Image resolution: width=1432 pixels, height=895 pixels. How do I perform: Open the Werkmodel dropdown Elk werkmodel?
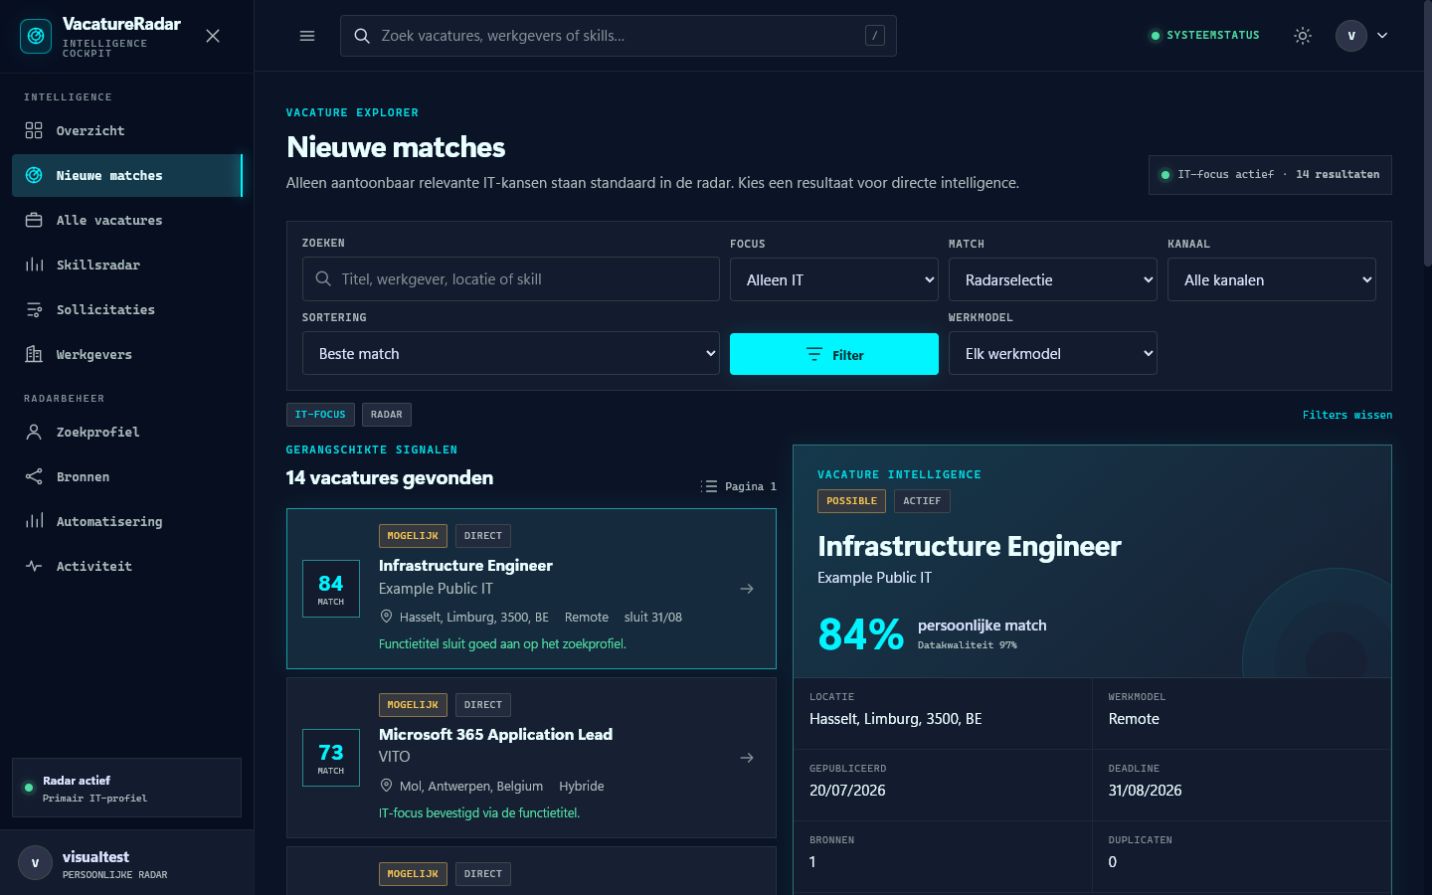point(1053,354)
